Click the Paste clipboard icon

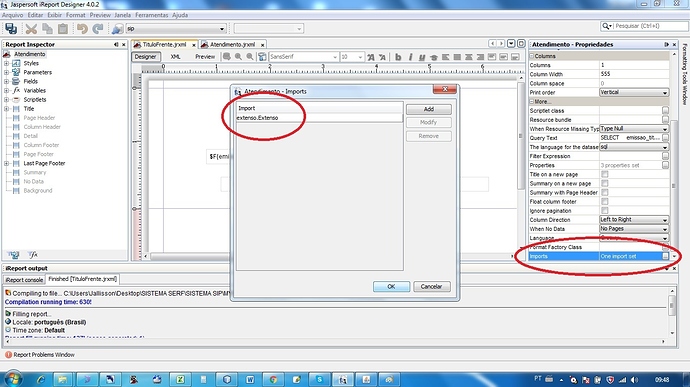tap(63, 29)
